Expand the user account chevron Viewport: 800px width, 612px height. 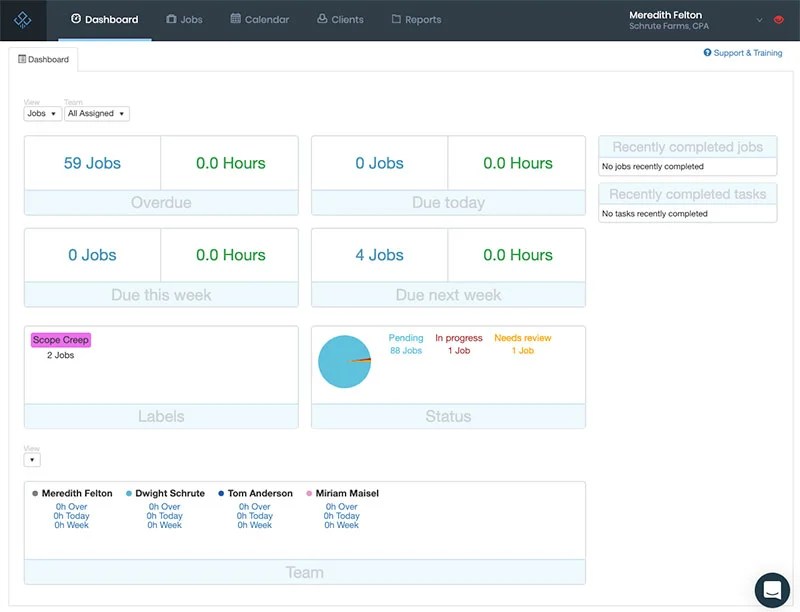coord(759,20)
